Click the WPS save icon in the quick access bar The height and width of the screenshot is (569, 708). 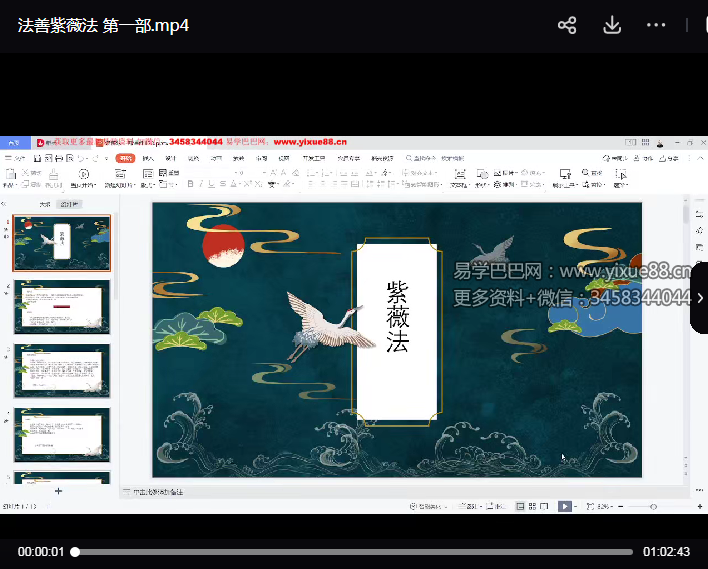[x=37, y=158]
